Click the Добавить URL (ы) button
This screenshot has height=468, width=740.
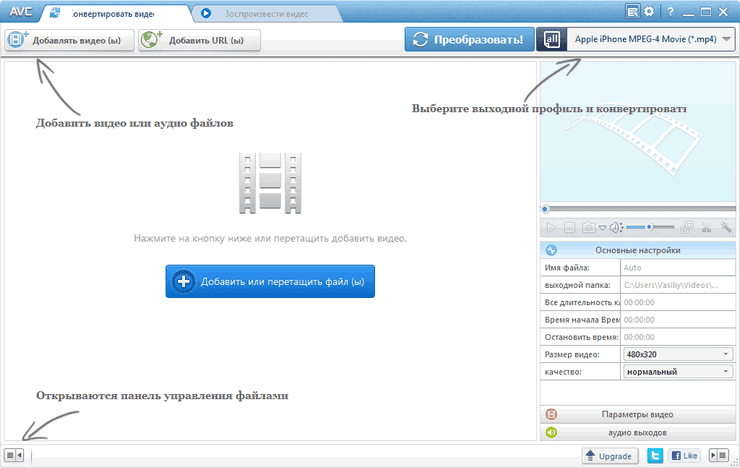tap(199, 40)
